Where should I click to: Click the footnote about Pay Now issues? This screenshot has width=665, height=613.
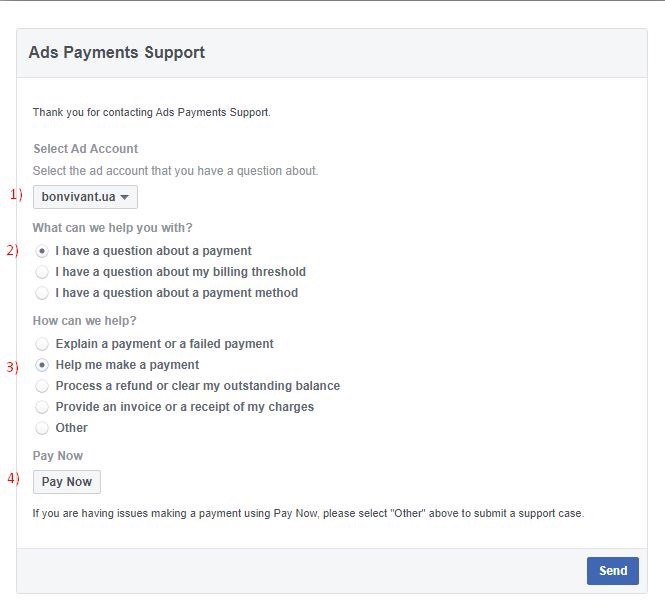(307, 513)
